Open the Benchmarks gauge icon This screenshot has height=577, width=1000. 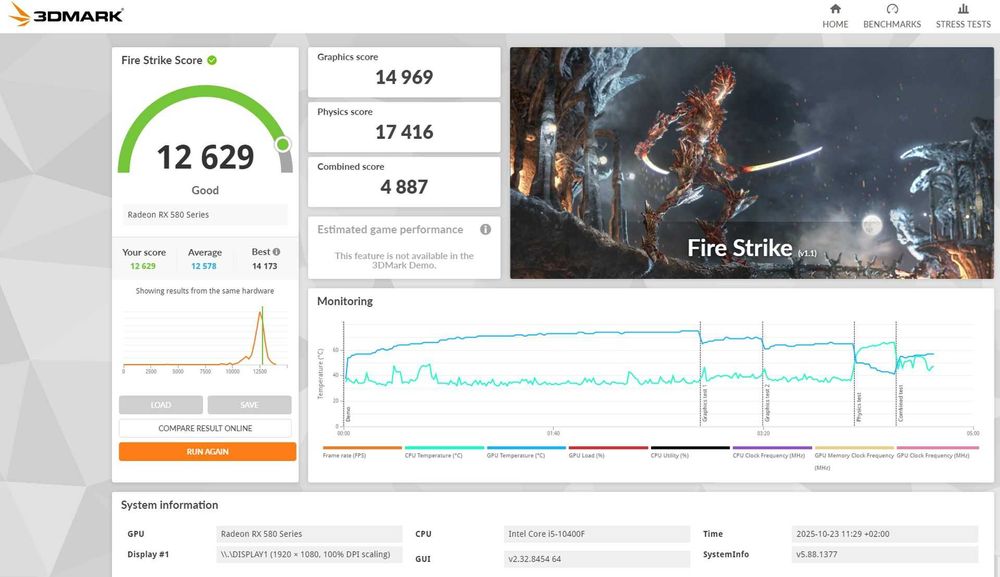tap(892, 9)
